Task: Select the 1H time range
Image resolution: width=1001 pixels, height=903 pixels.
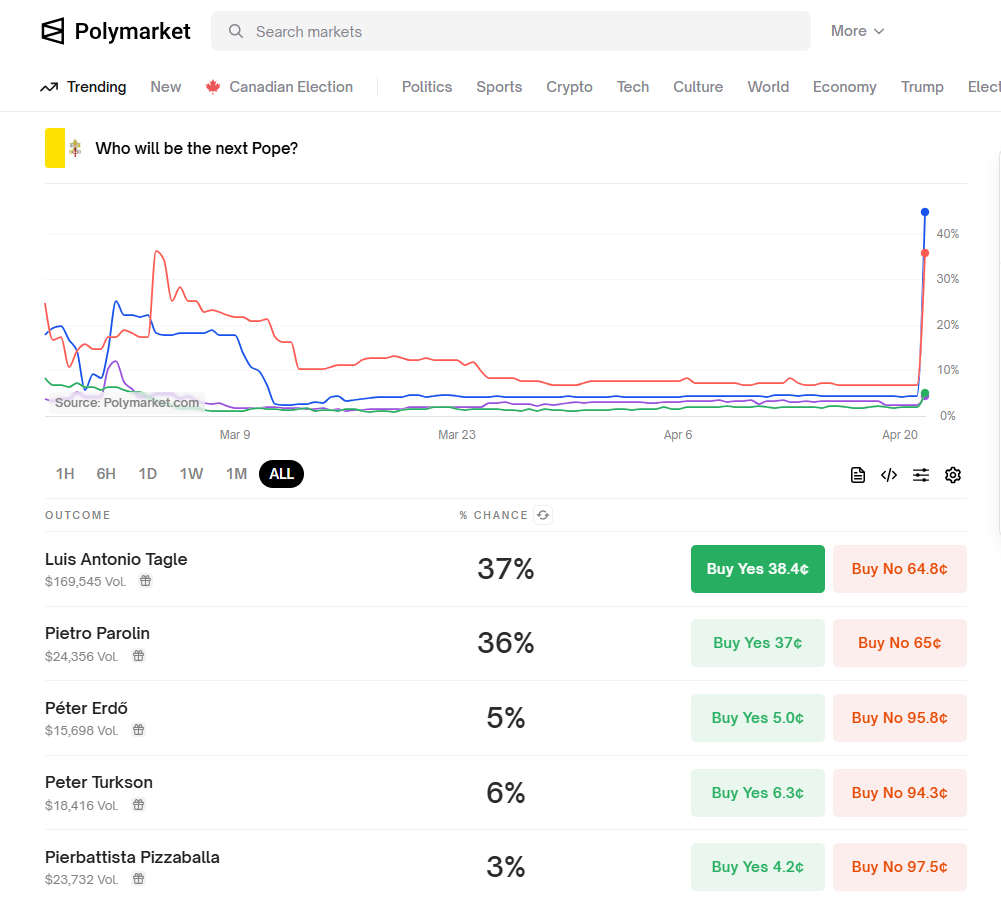Action: [65, 474]
